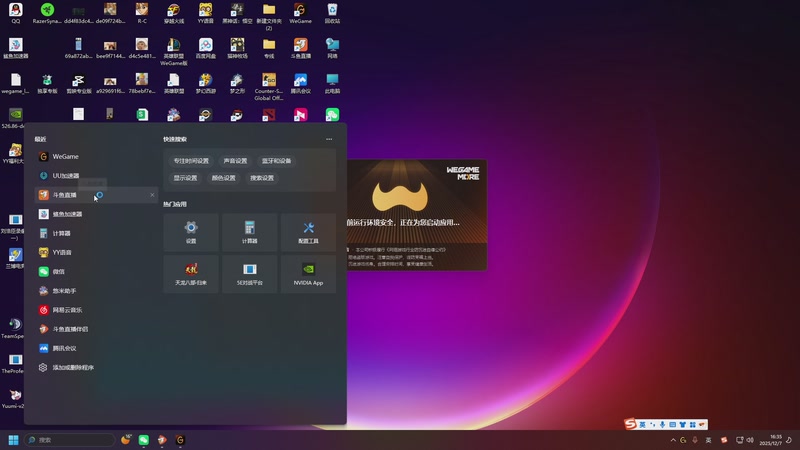Click the taskbar search box
Screen dimensions: 800x450
[69, 440]
